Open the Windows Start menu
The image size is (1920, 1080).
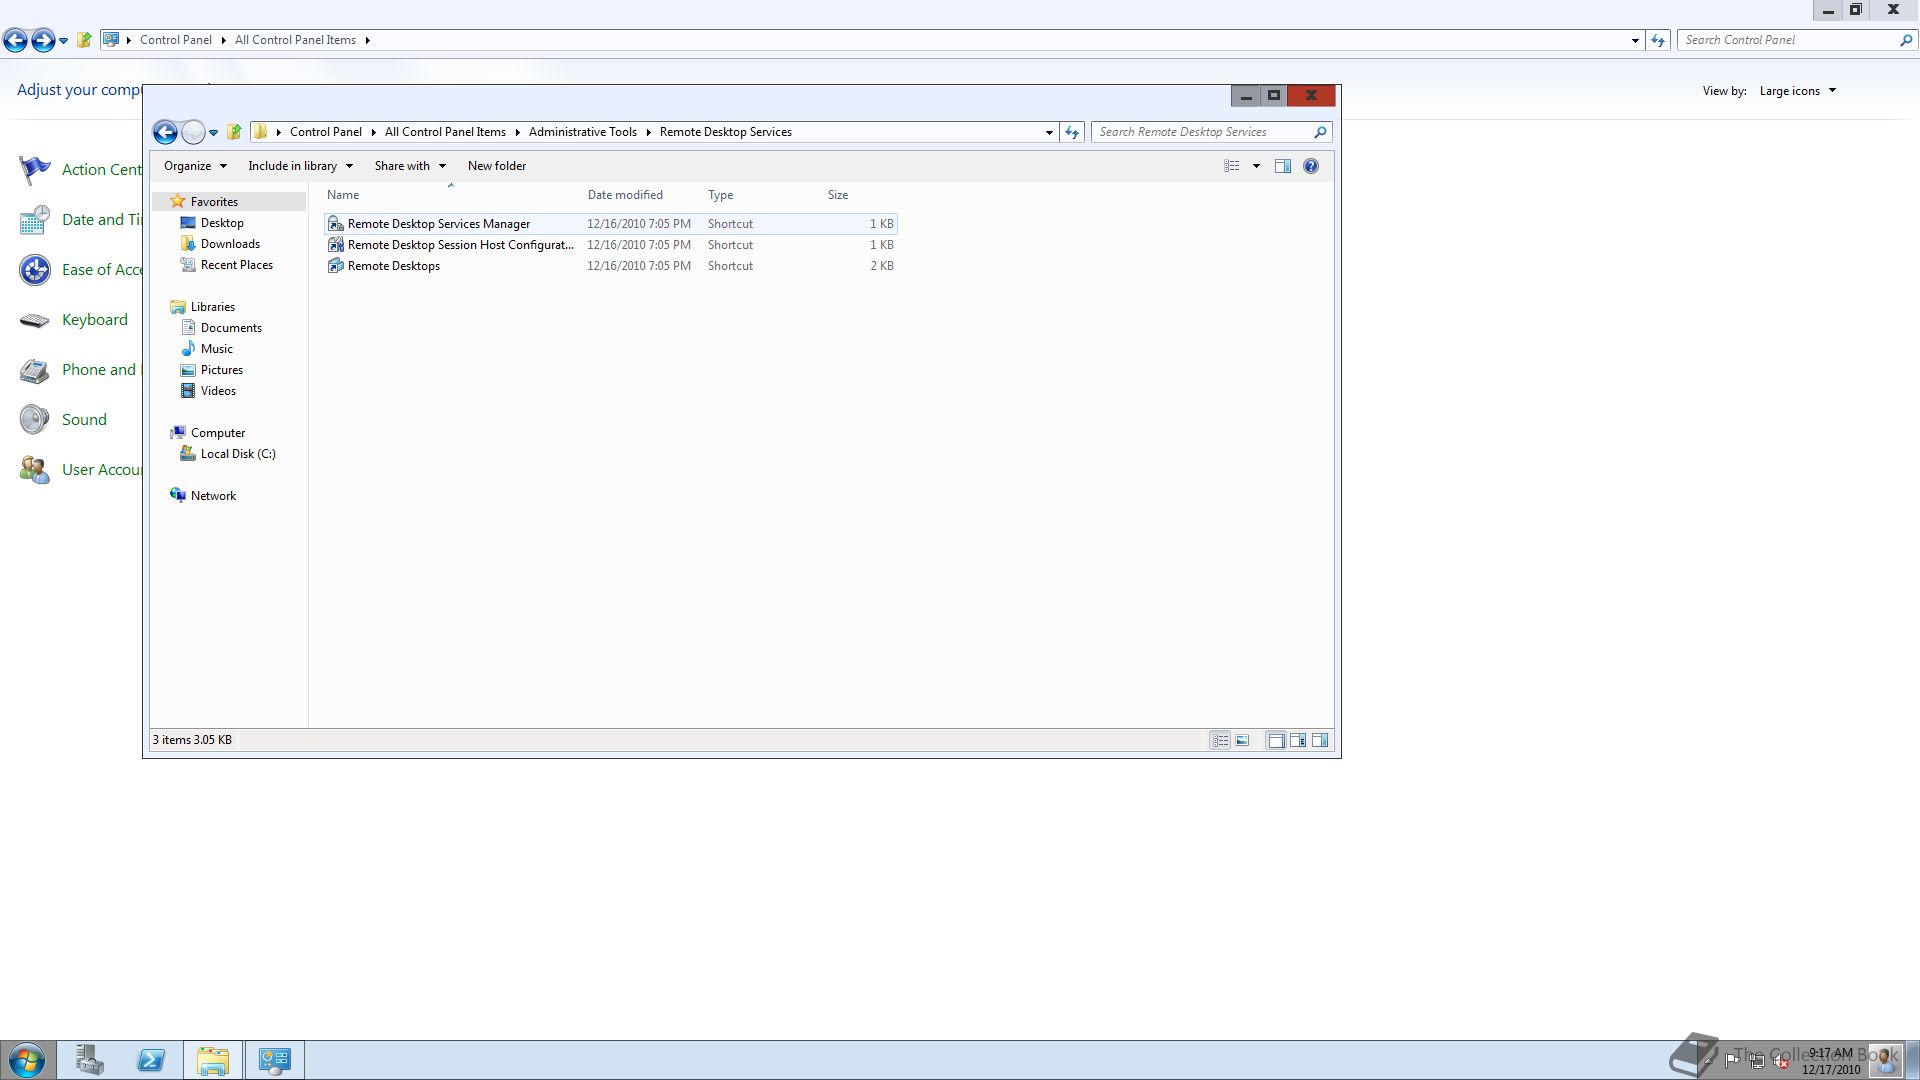point(27,1060)
